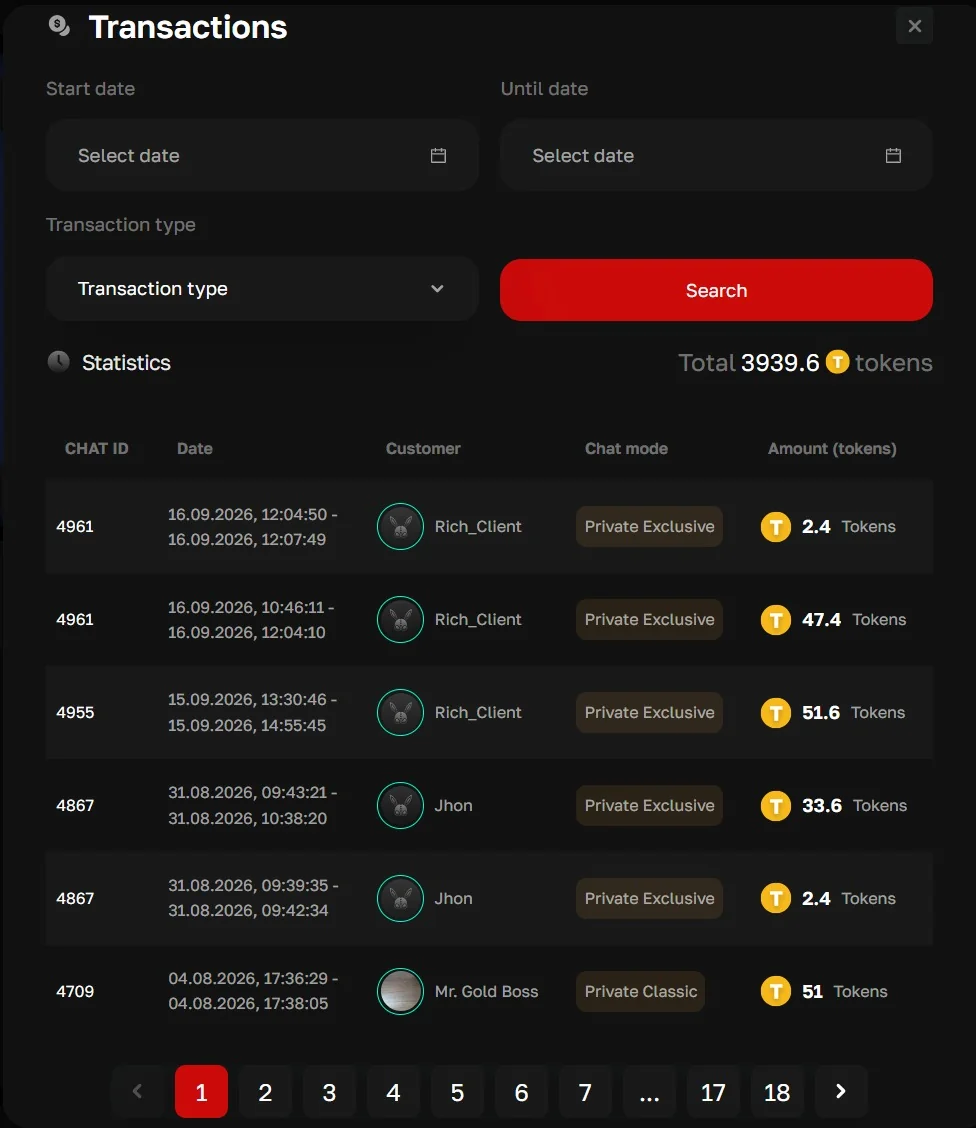Click Rich_Client avatar in the 13:30:46 row
The width and height of the screenshot is (976, 1128).
(400, 712)
